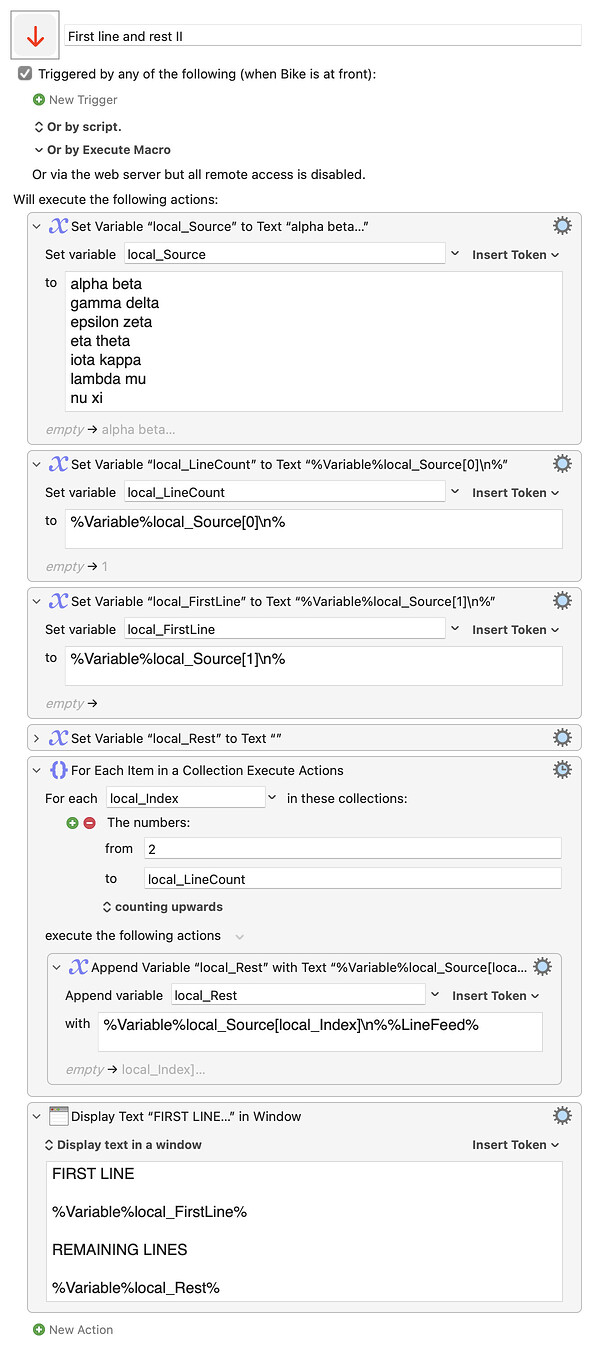592x1346 pixels.
Task: Click the 'alpha beta' text area
Action: pyautogui.click(x=314, y=341)
